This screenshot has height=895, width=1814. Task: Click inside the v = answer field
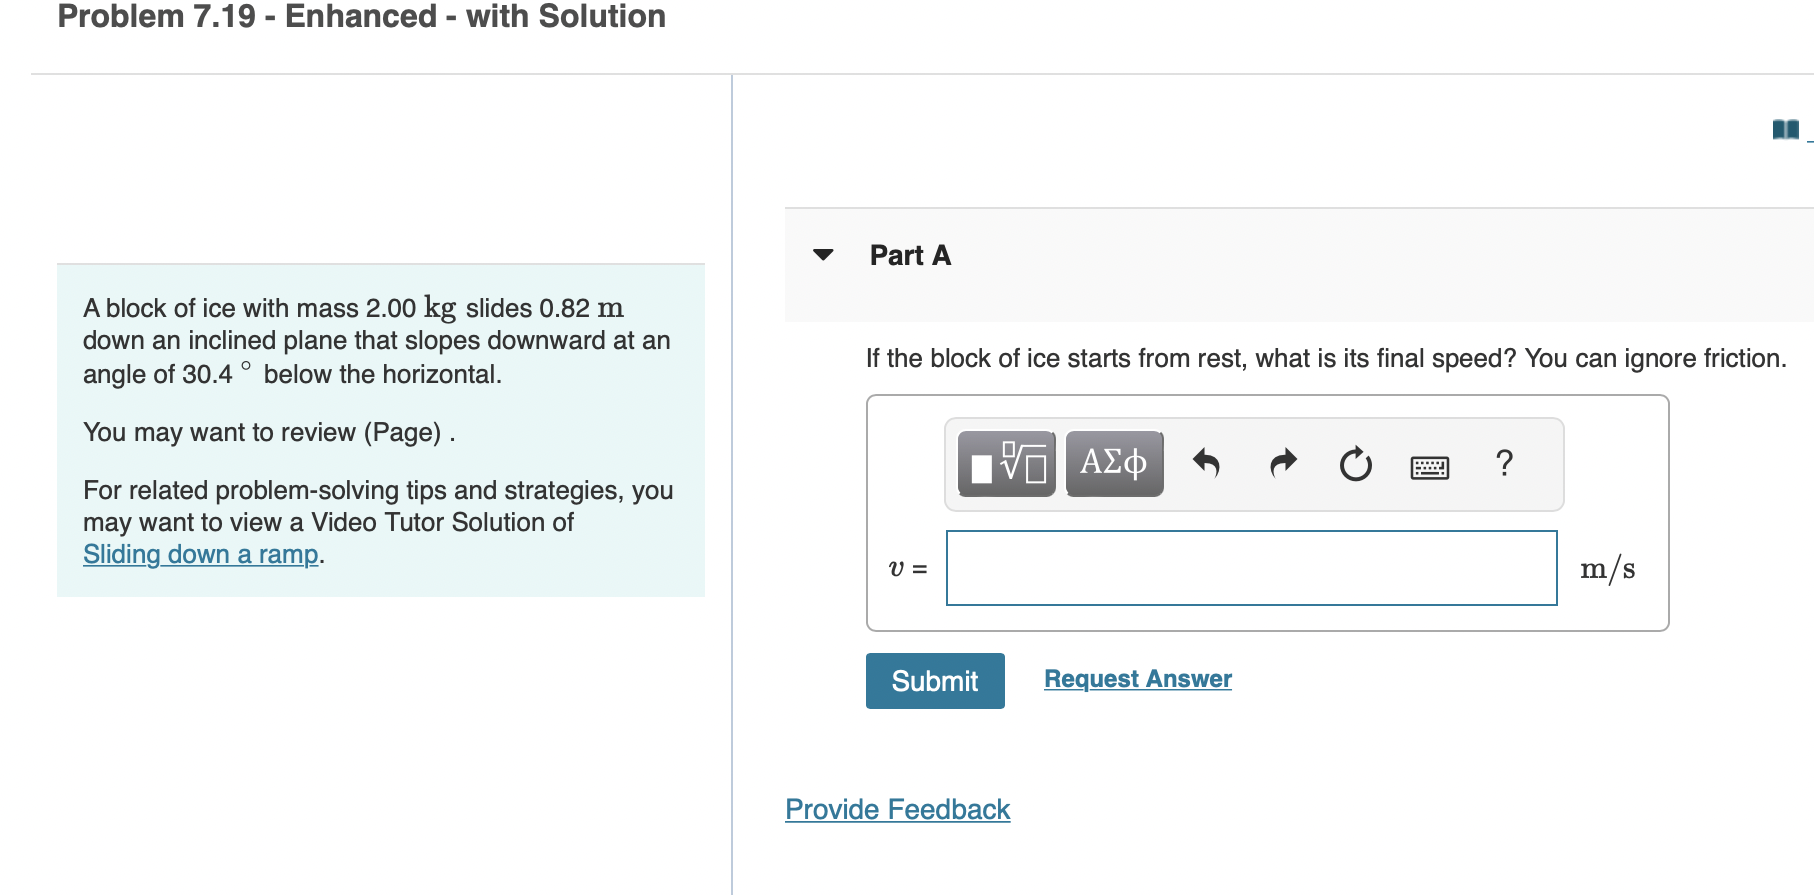[x=1250, y=567]
